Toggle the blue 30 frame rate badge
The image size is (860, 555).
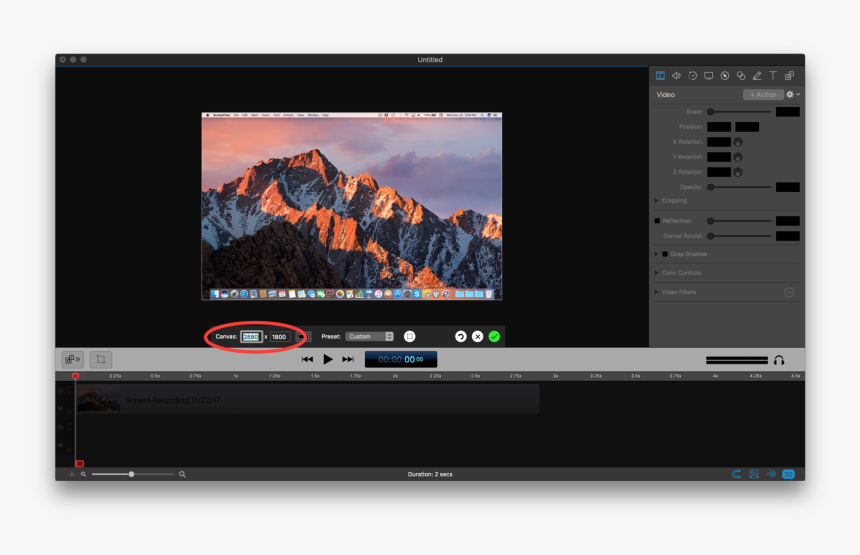tap(788, 474)
